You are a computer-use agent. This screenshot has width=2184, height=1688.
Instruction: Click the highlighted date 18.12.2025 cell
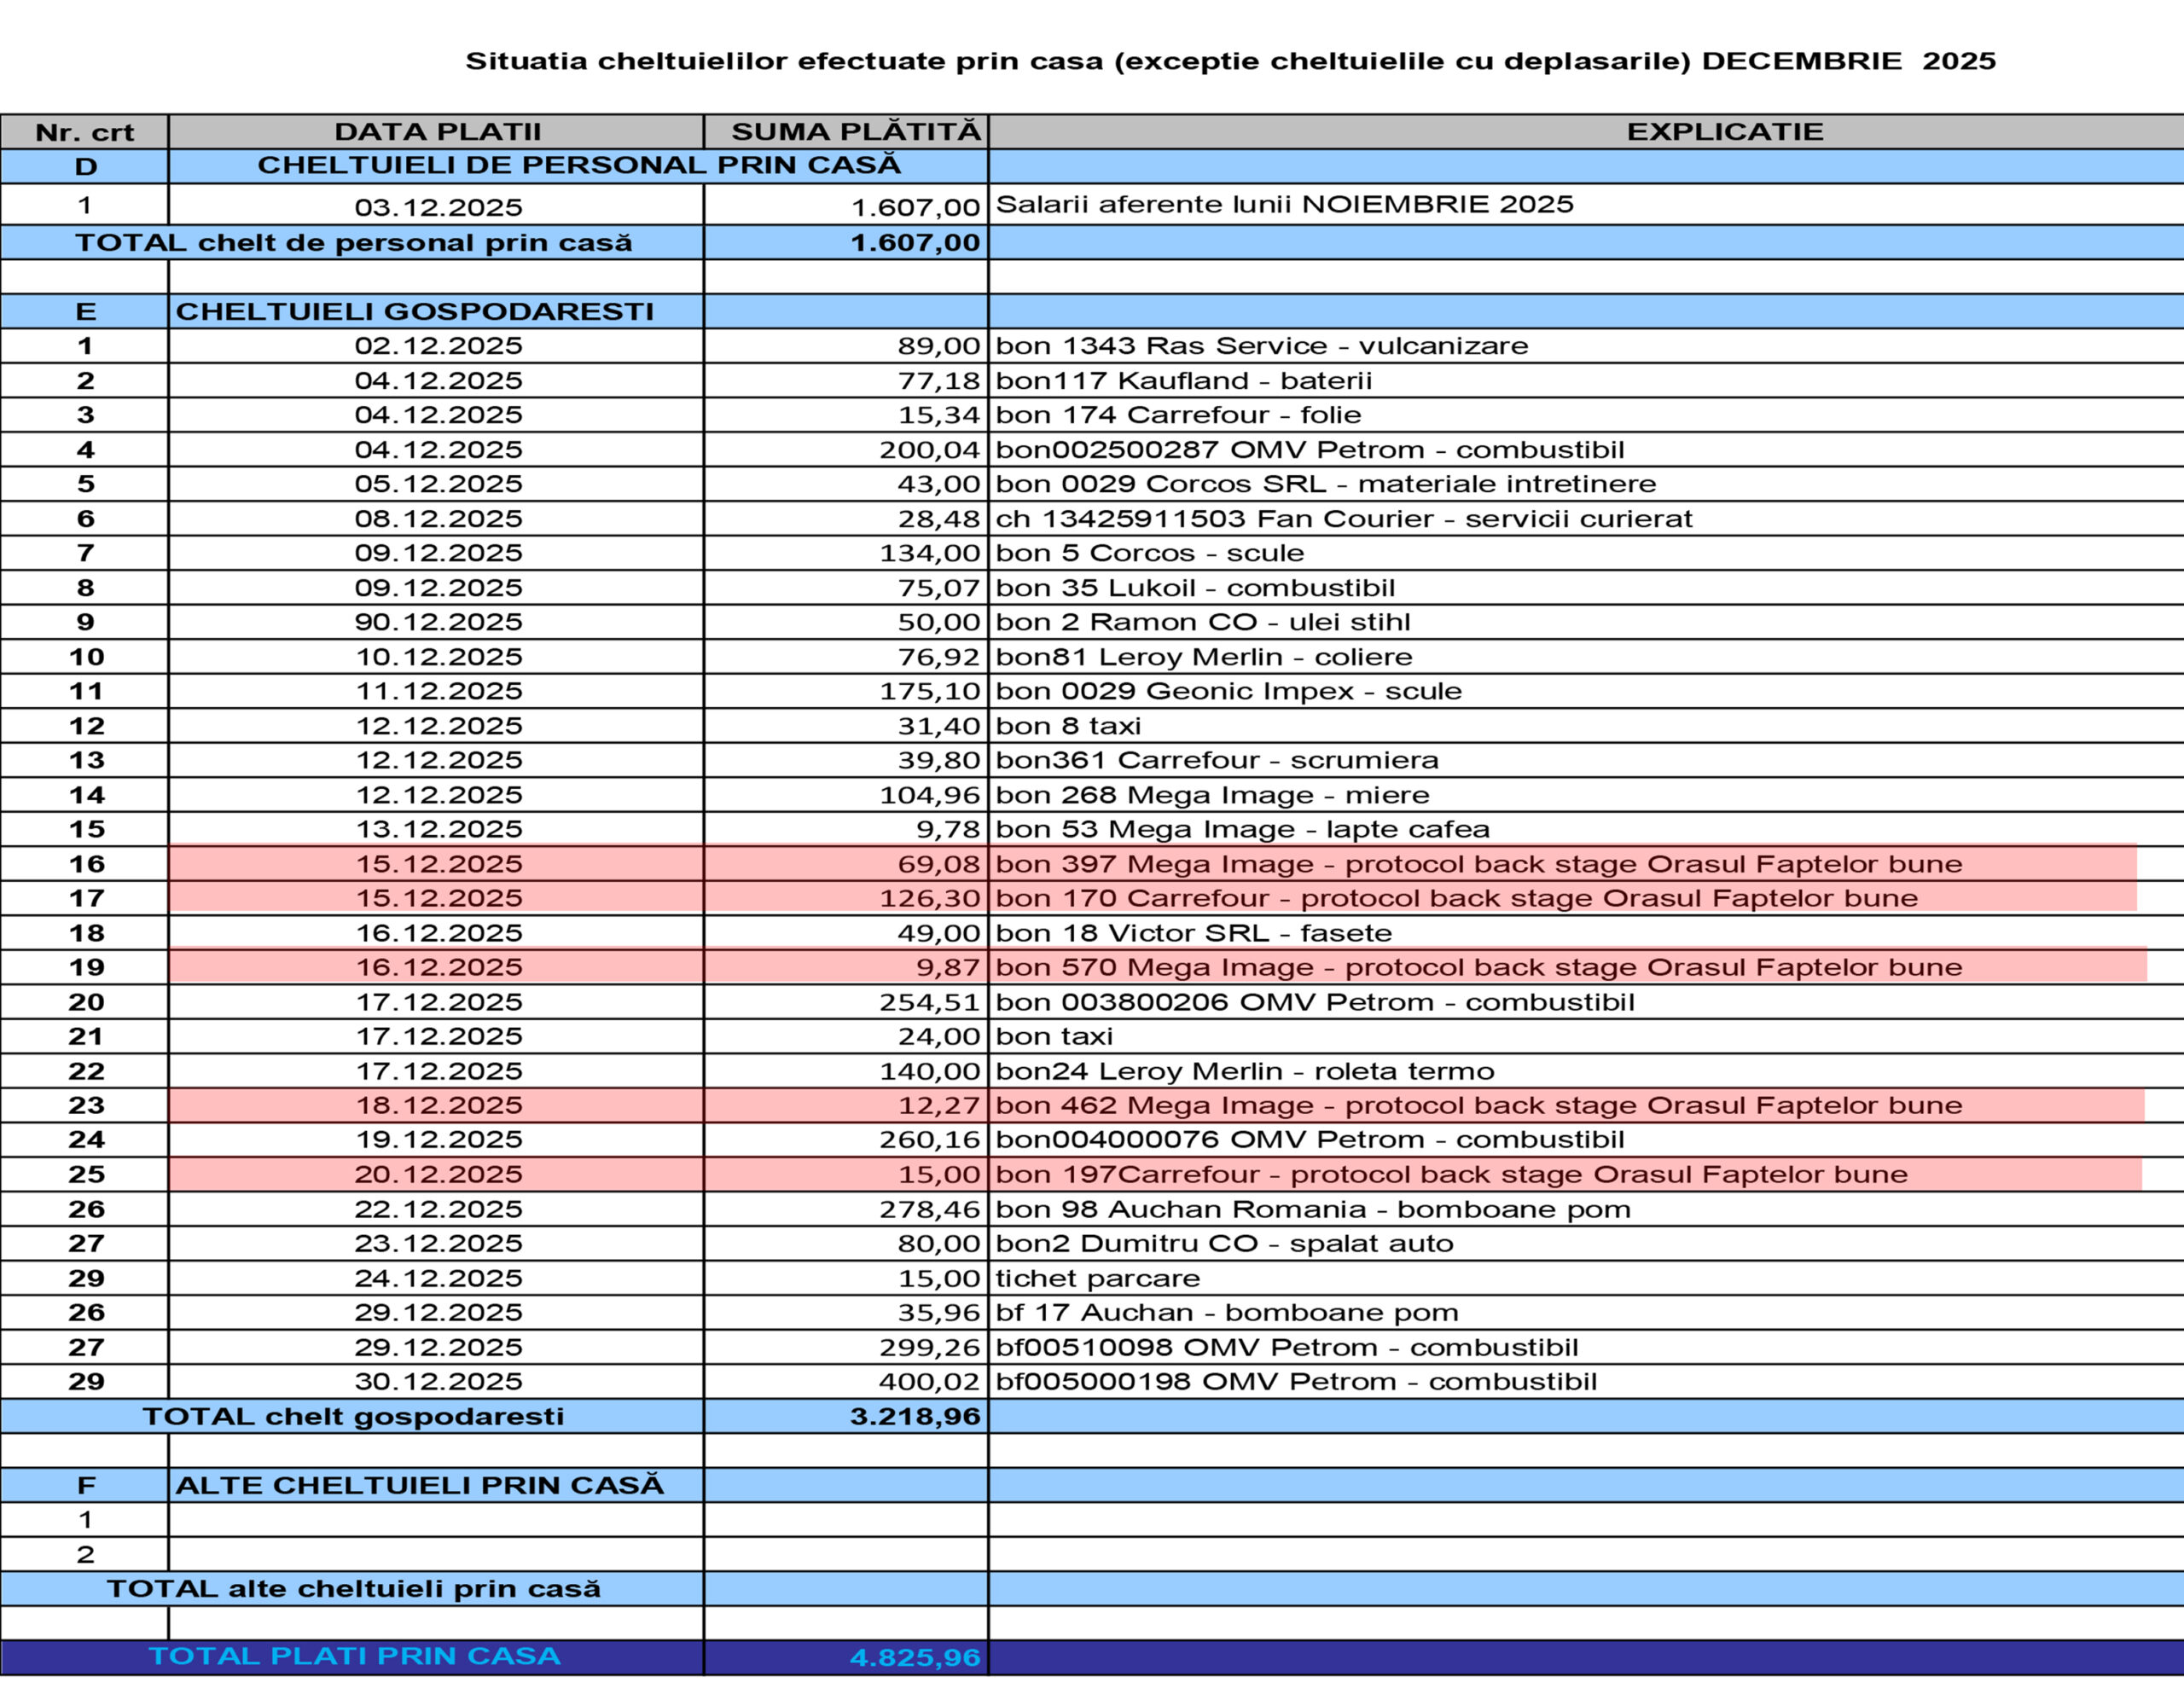438,1105
